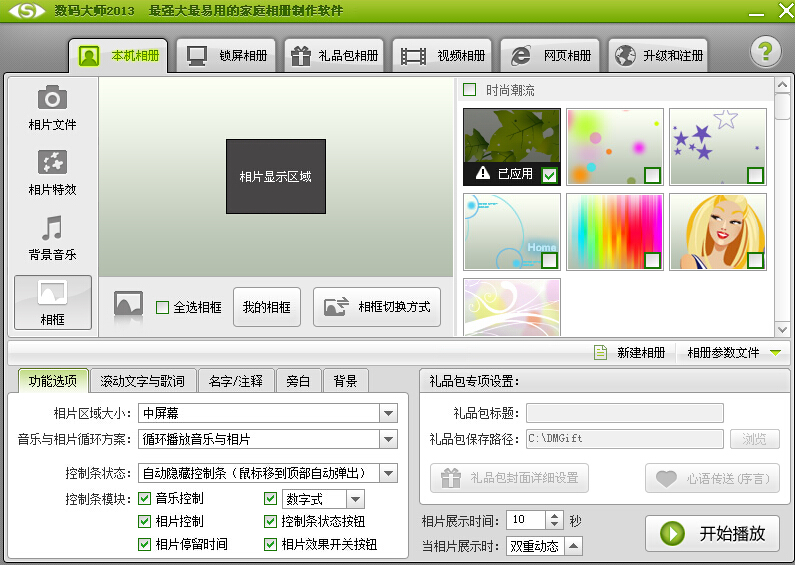Enable the 时尚潮流 category checkbox
The image size is (795, 565).
tap(470, 90)
